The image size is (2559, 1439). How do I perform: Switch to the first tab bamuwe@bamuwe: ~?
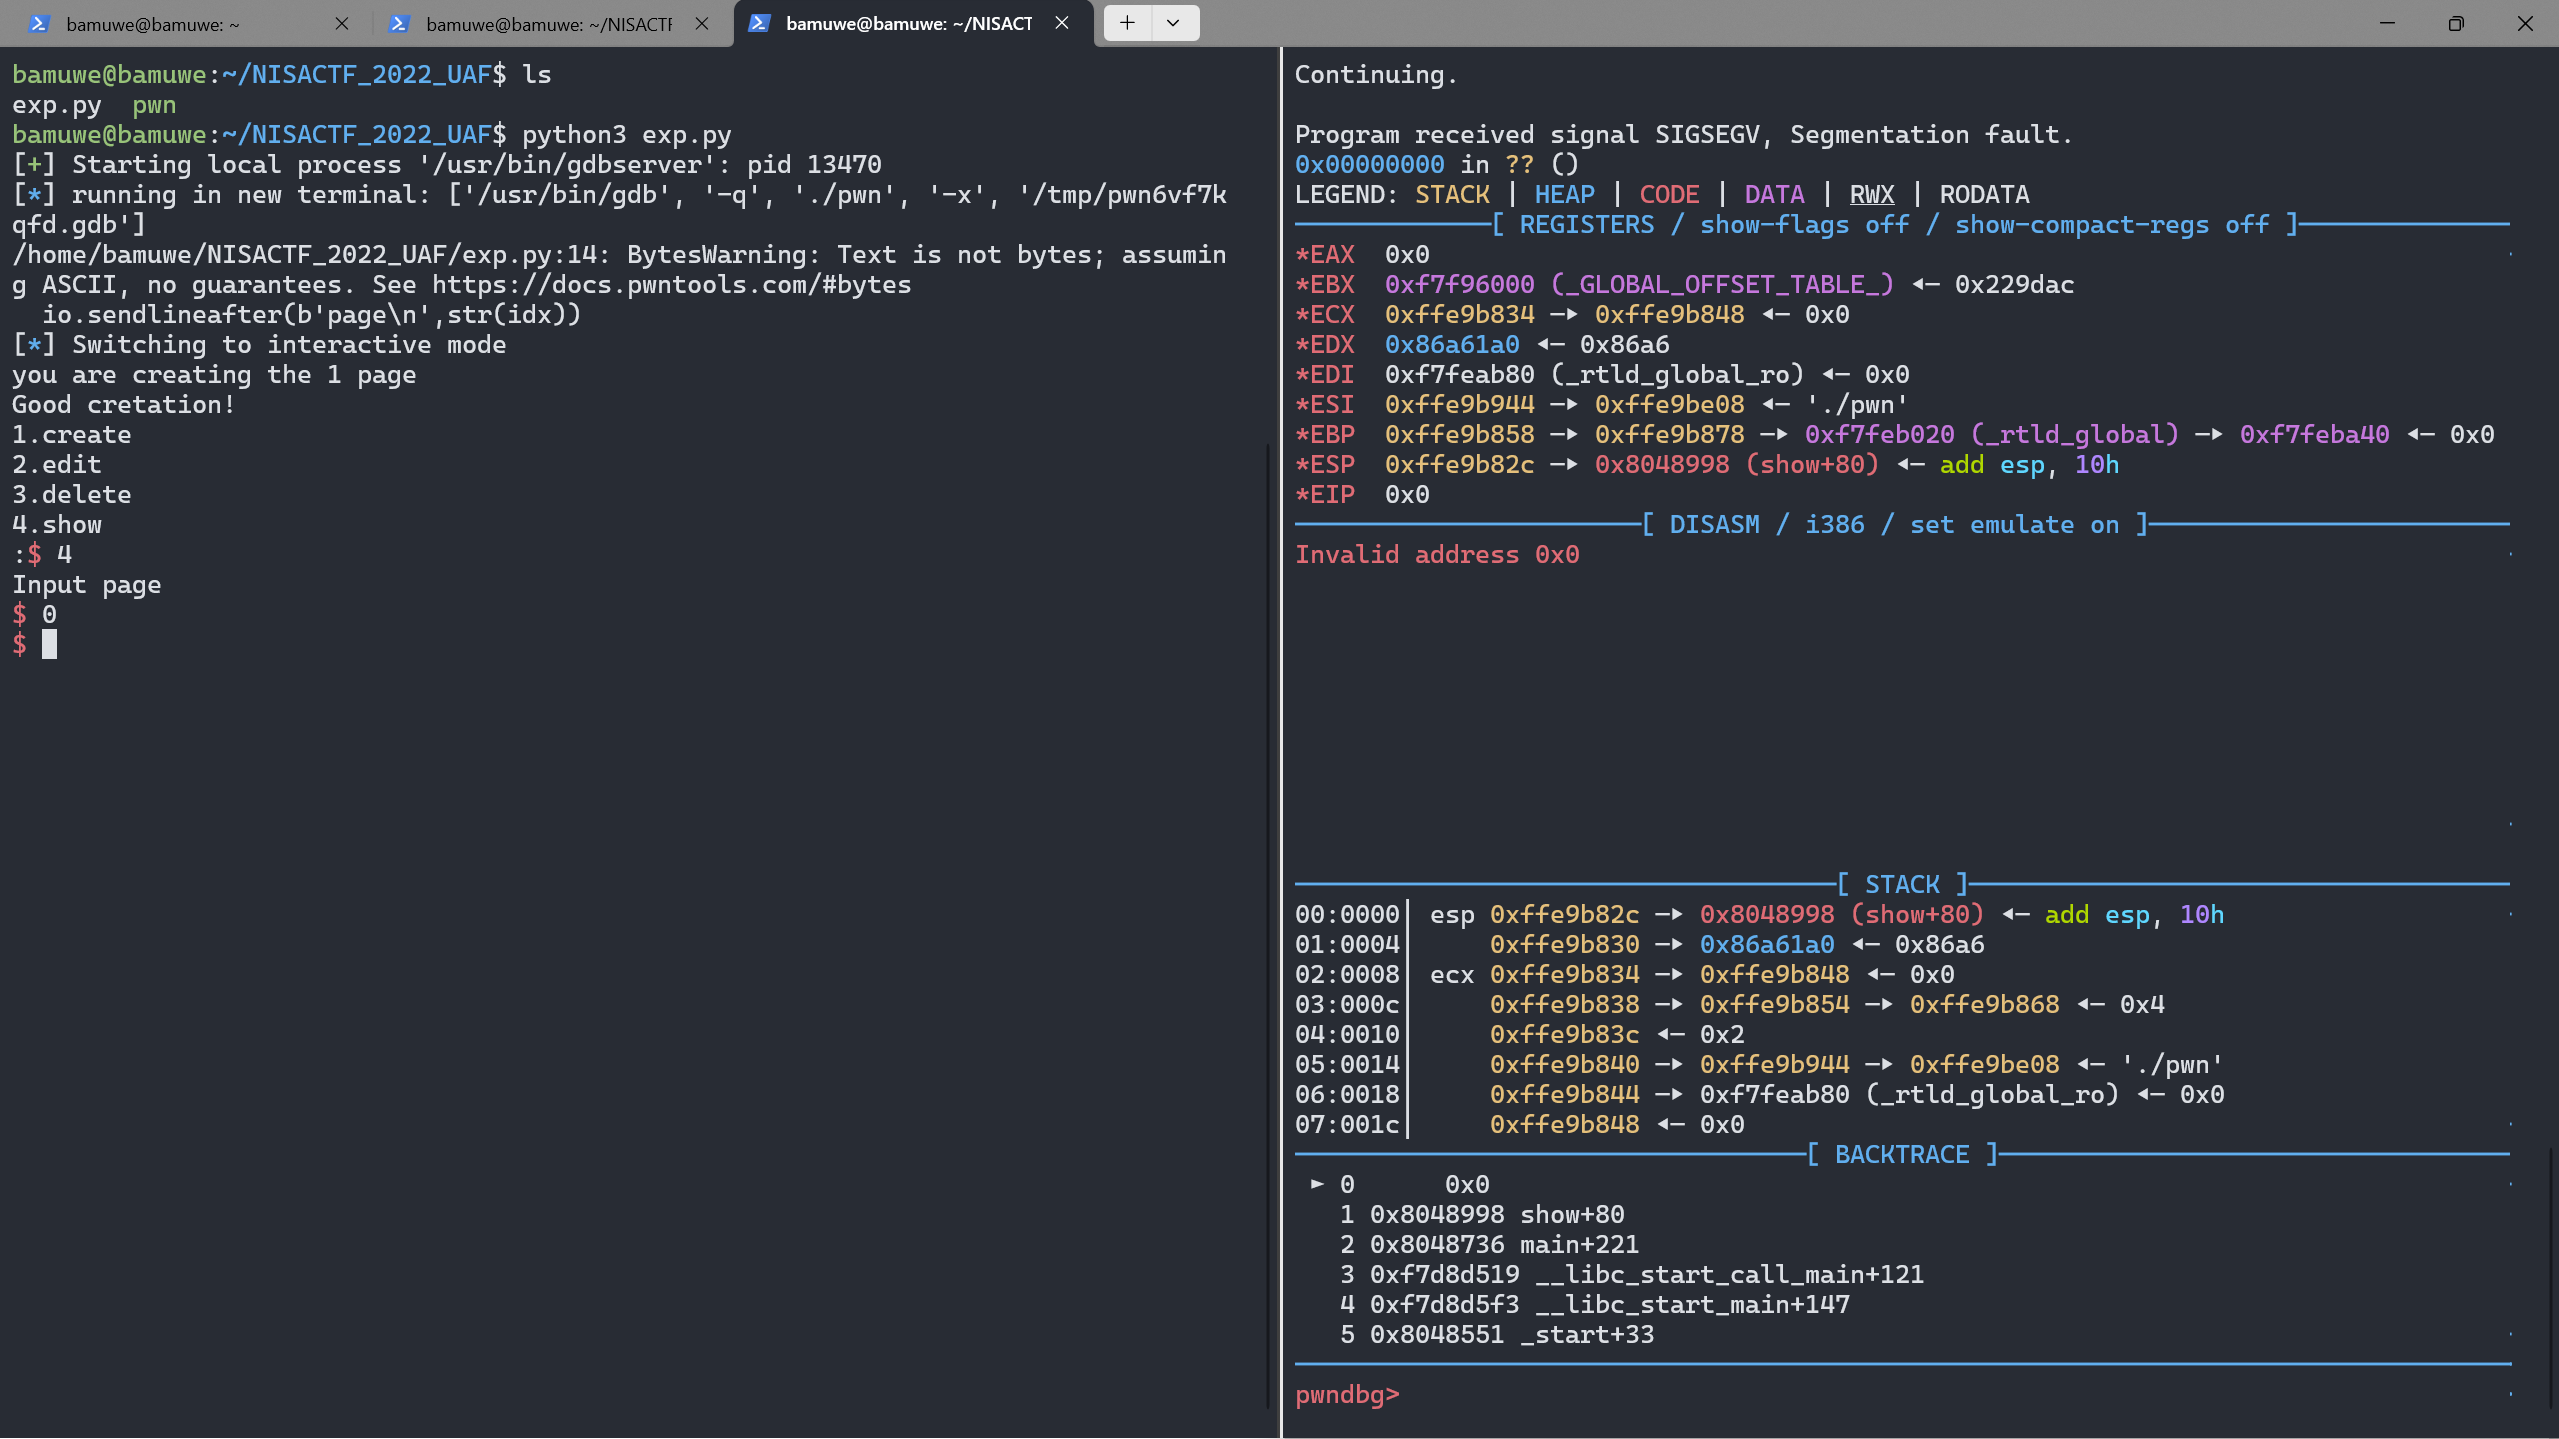[x=188, y=23]
